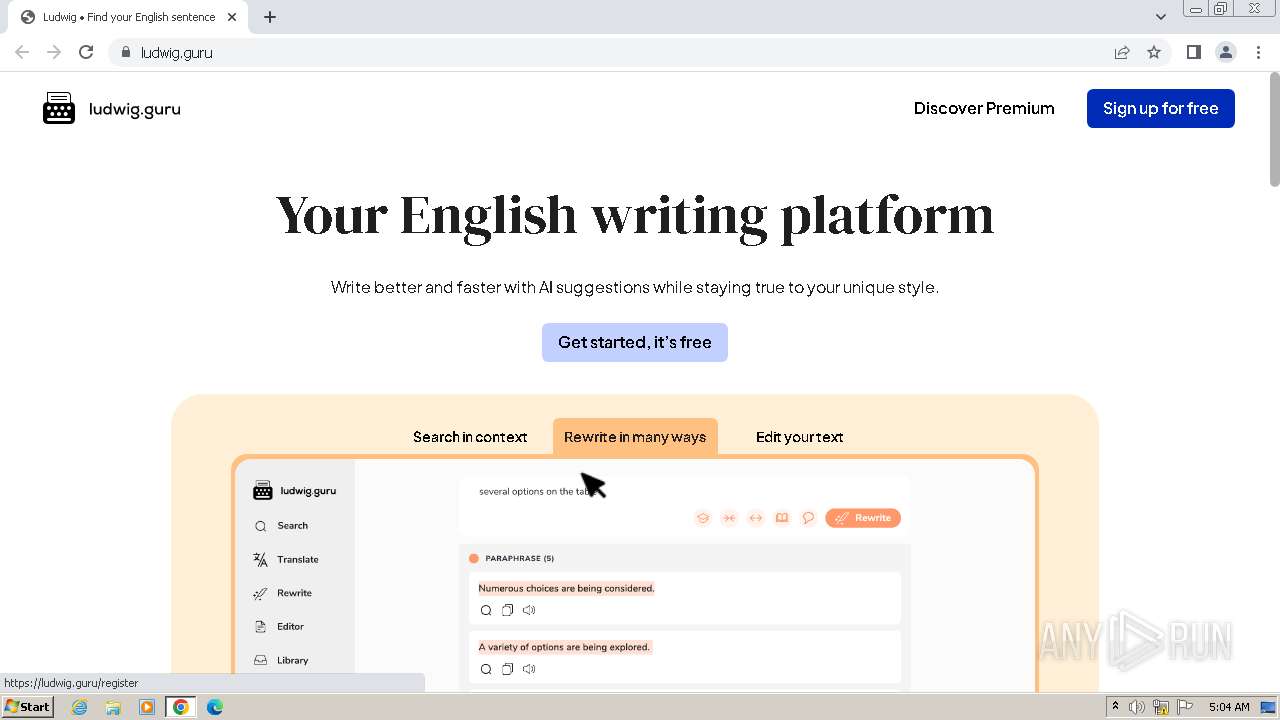Viewport: 1280px width, 720px height.
Task: Select Search in the demo sidebar
Action: [282, 526]
